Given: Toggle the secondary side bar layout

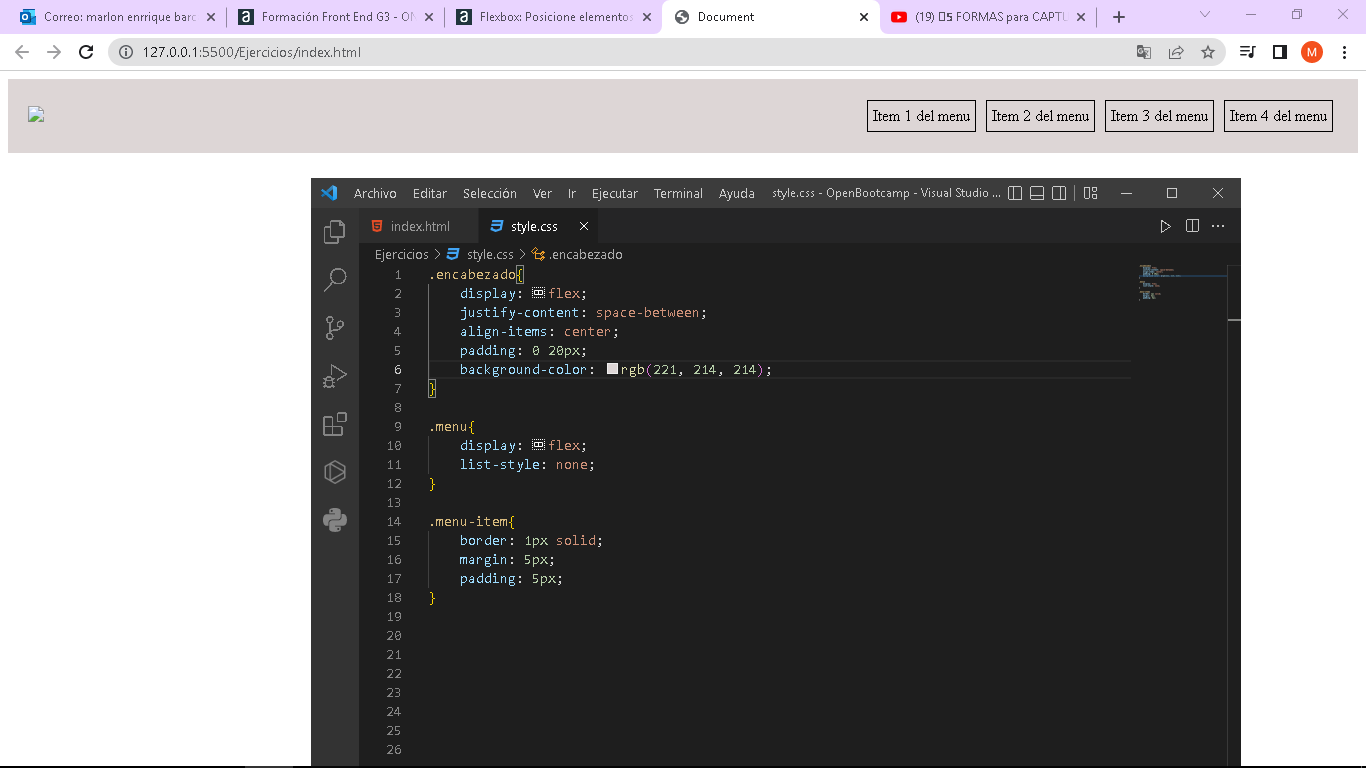Looking at the screenshot, I should point(1059,193).
